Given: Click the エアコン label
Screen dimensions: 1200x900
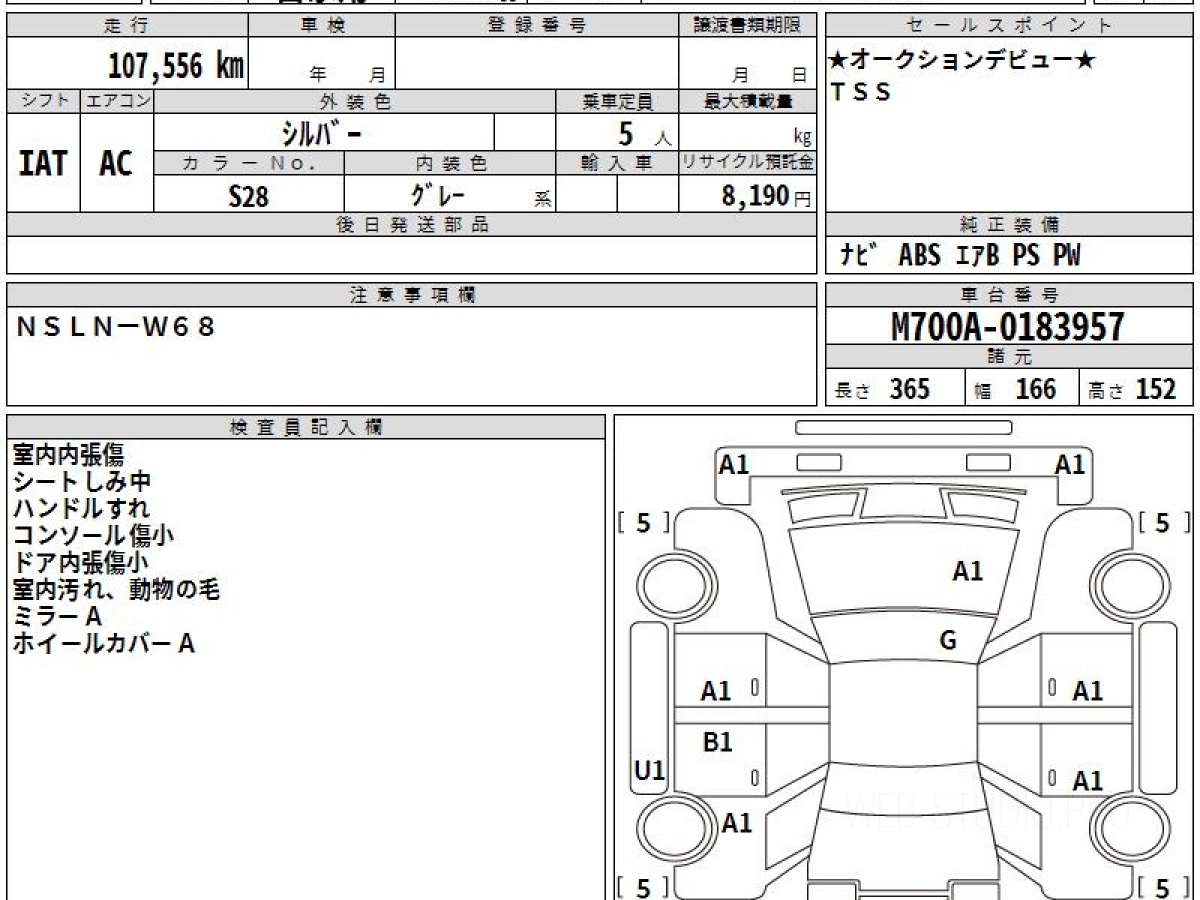Looking at the screenshot, I should tap(117, 101).
